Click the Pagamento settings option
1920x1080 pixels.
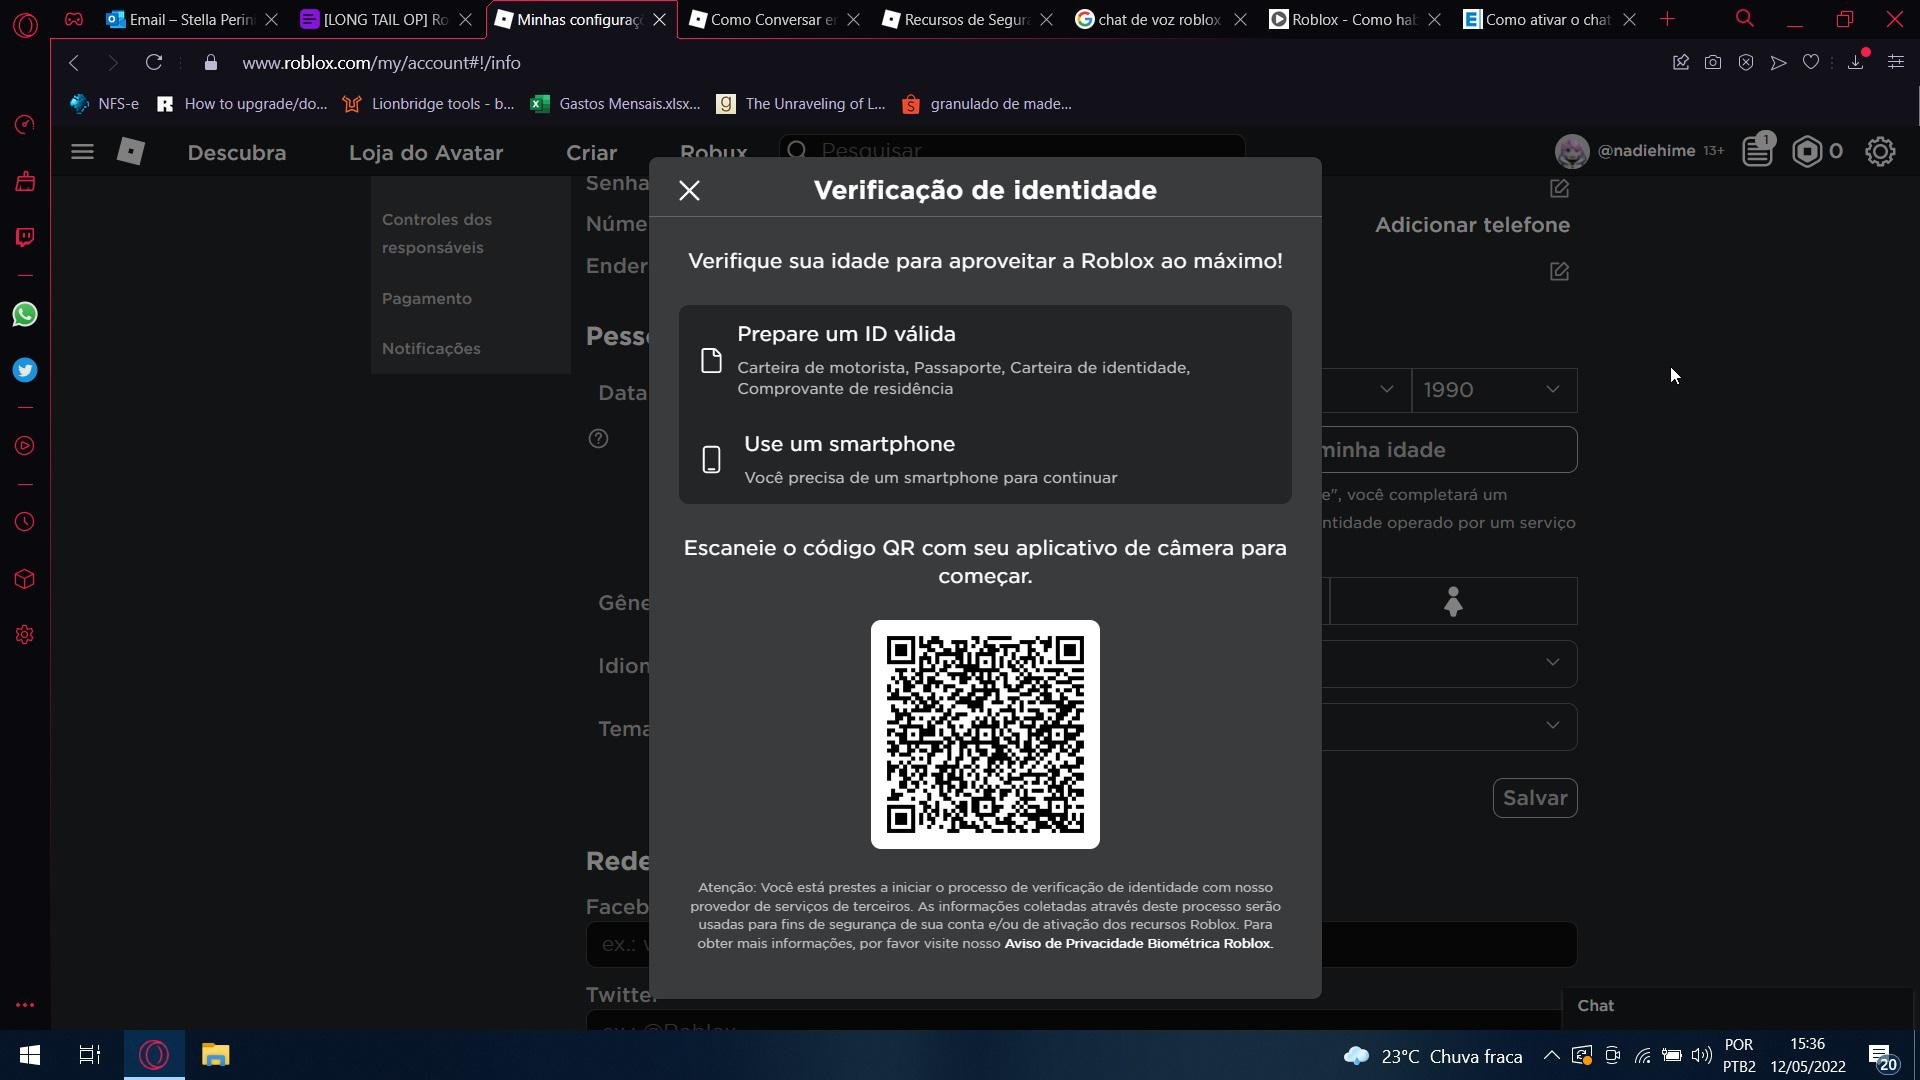[x=427, y=298]
